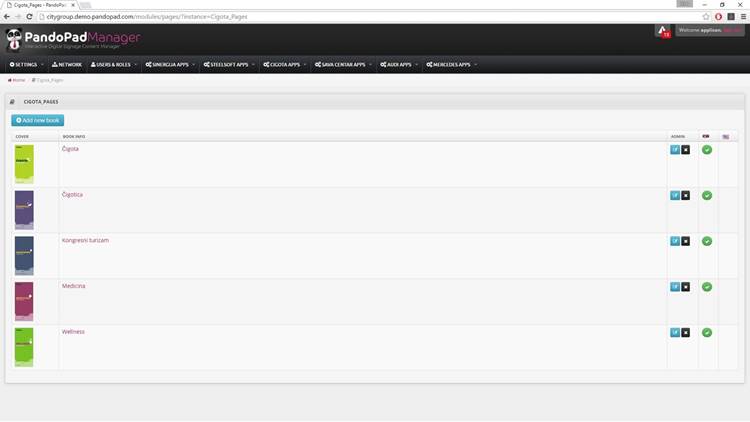The image size is (750, 422).
Task: Open the Wellness book link
Action: [x=73, y=332]
